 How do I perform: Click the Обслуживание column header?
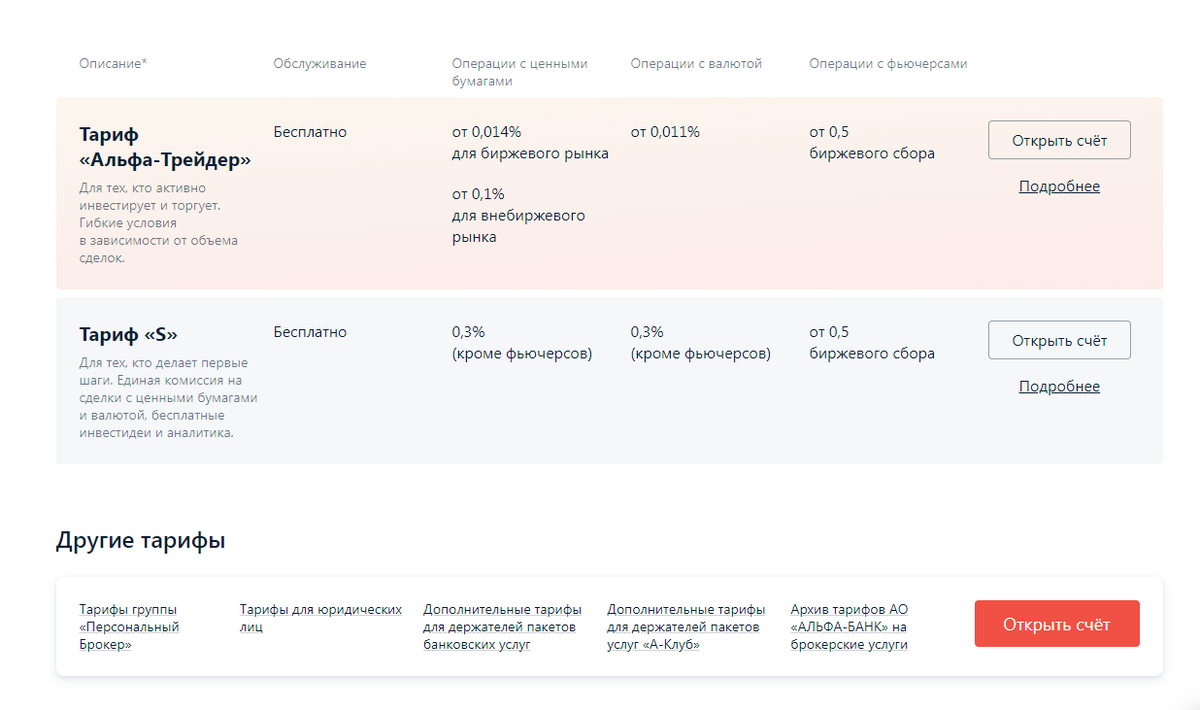tap(319, 64)
